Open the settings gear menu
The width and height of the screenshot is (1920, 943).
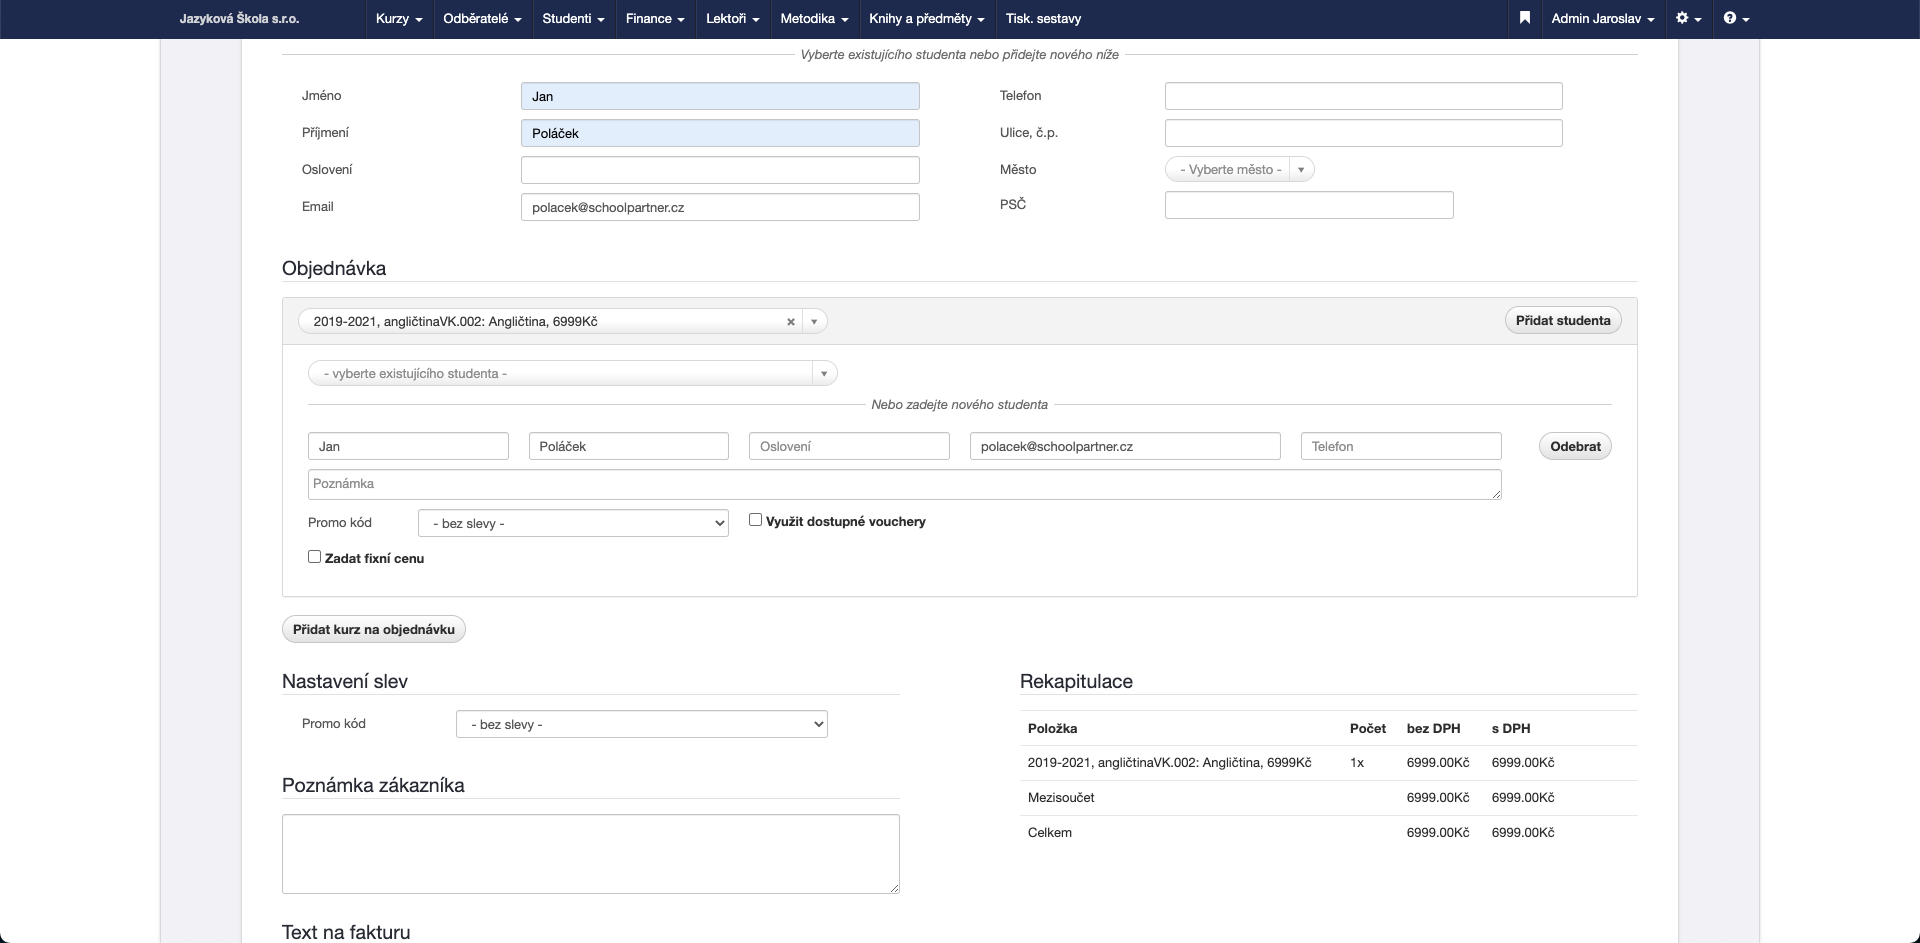(x=1688, y=18)
